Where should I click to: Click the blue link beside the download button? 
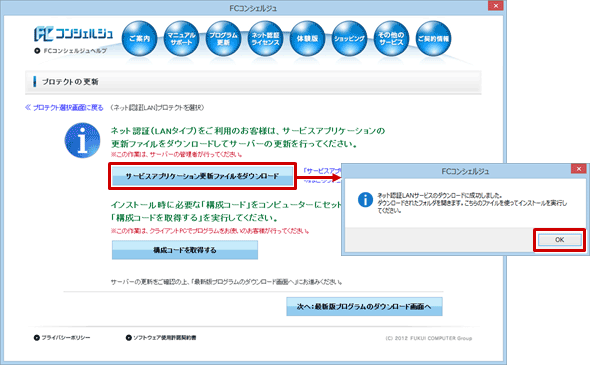pyautogui.click(x=322, y=171)
